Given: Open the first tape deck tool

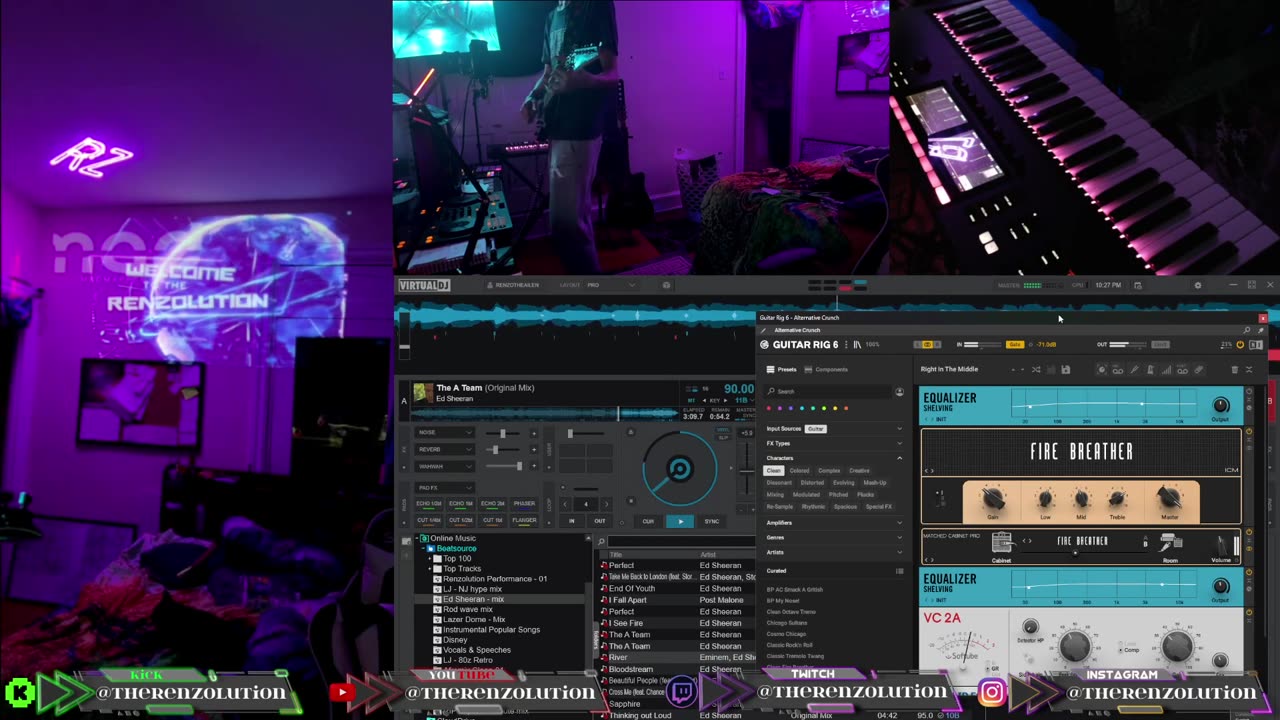Looking at the screenshot, I should click(x=1117, y=370).
